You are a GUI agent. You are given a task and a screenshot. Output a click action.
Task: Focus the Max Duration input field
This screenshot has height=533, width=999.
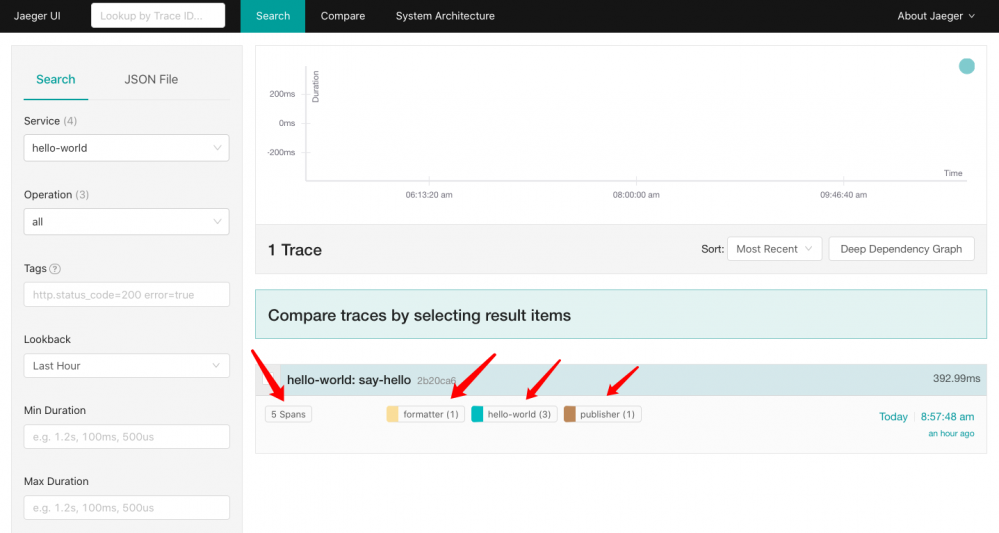[126, 508]
